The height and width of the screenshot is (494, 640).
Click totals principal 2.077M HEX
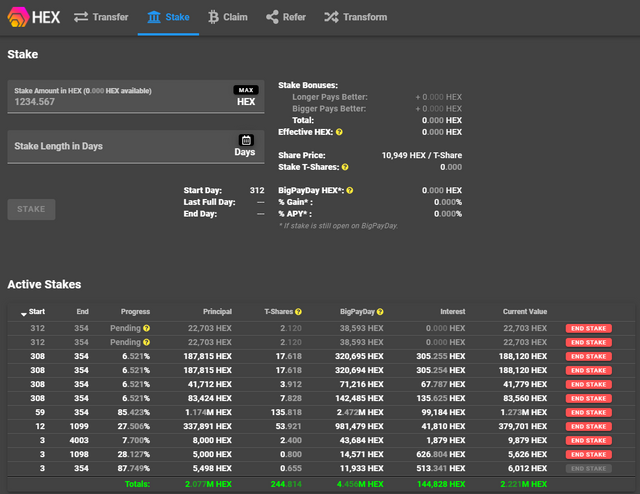(x=208, y=484)
